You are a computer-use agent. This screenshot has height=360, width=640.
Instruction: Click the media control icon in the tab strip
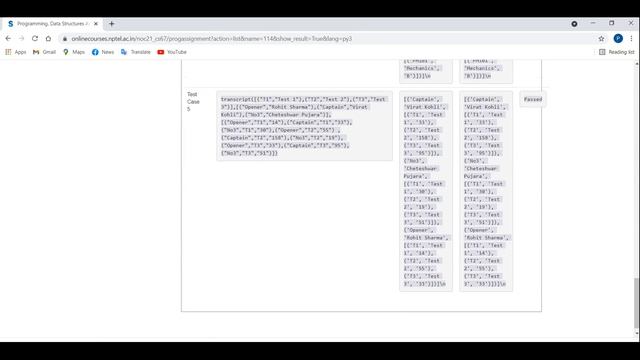pos(574,24)
